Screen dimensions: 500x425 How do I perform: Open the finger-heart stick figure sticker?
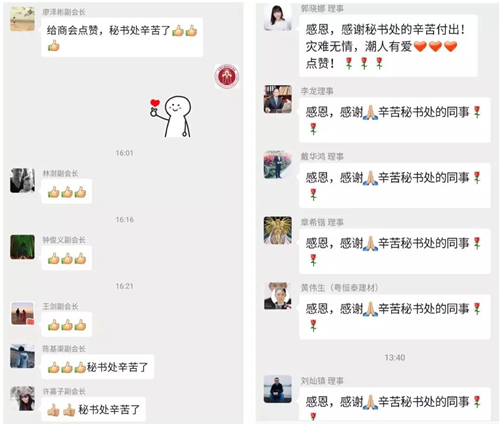[171, 116]
